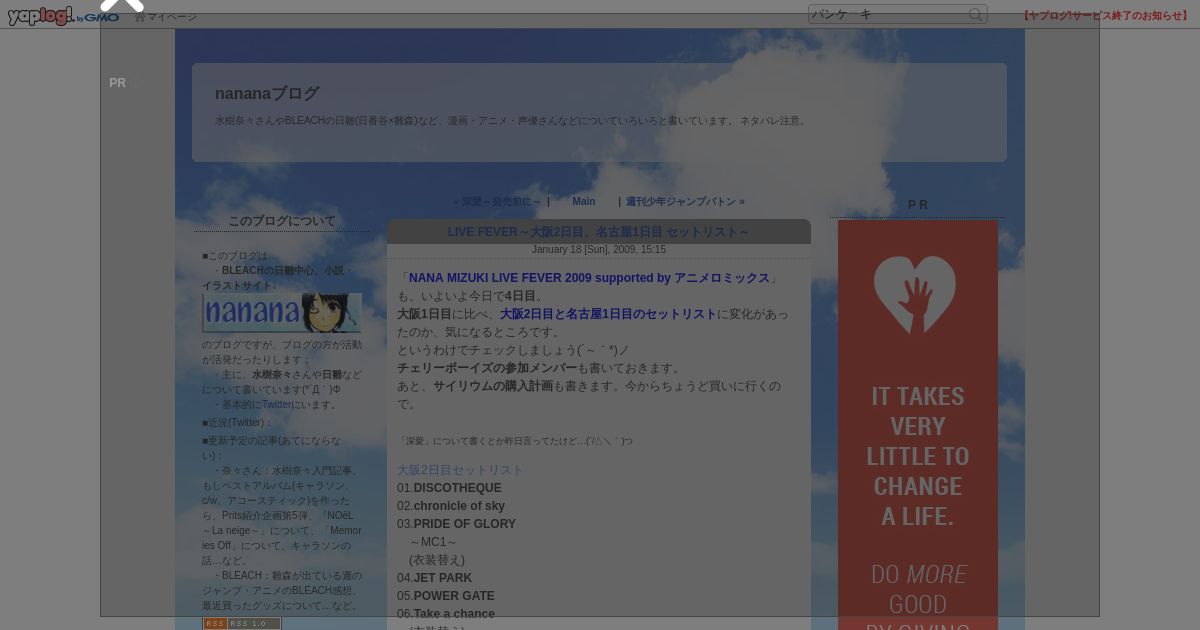
Task: Open the 大阪2日目と名古屋1日目のセットリスト link
Action: coord(608,314)
